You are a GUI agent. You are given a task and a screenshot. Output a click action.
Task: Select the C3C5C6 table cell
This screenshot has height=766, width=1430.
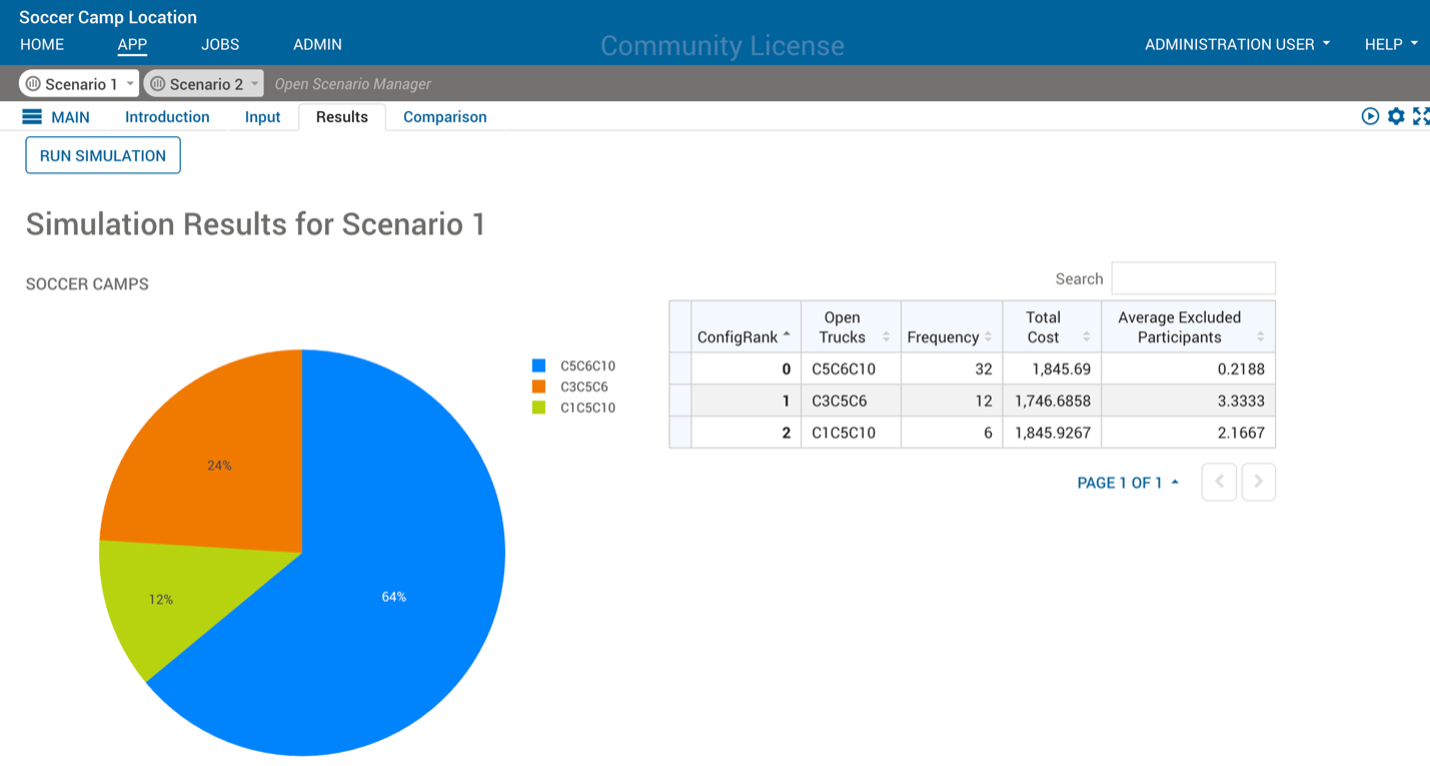[x=851, y=401]
